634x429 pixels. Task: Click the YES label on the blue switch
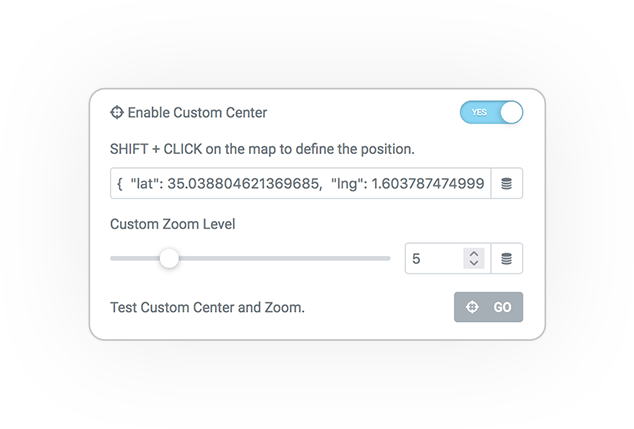pos(479,112)
